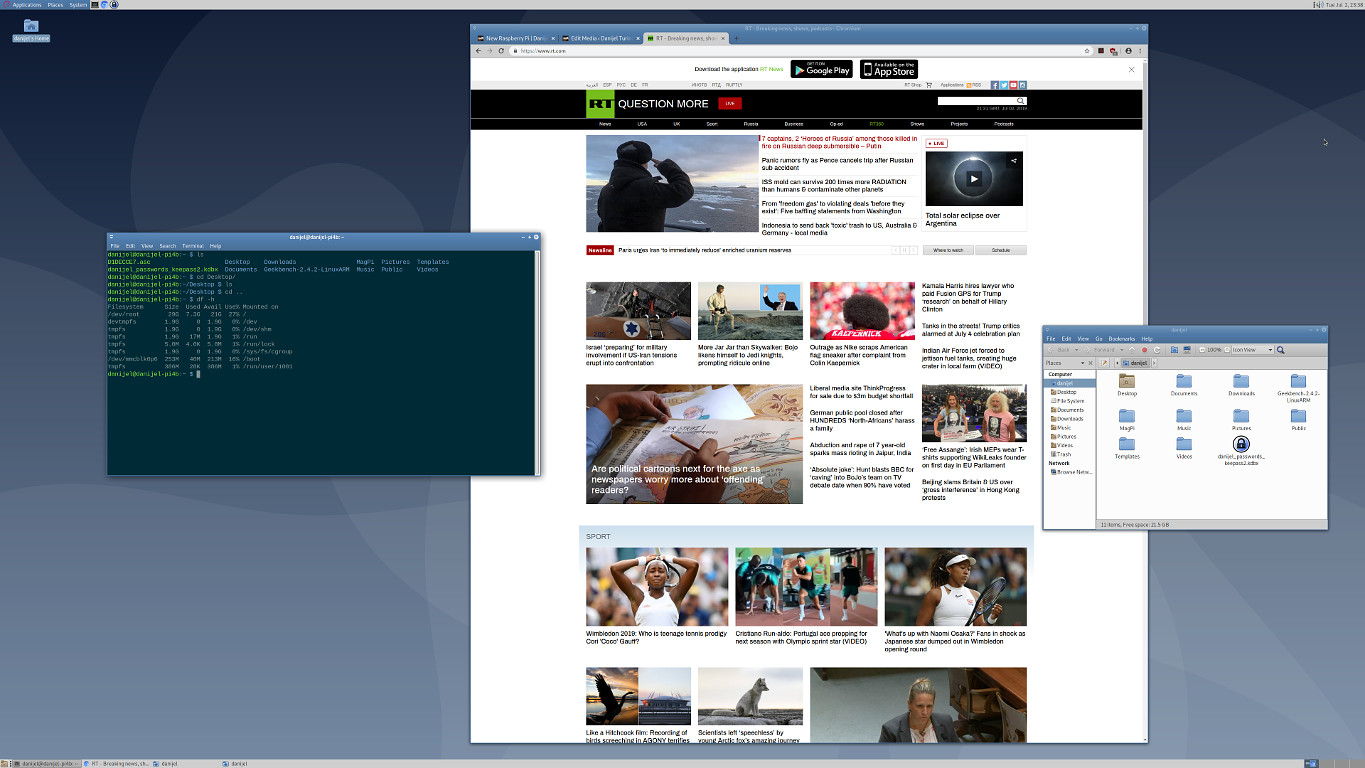1365x768 pixels.
Task: Go up to parent folder in file manager
Action: pyautogui.click(x=1132, y=350)
